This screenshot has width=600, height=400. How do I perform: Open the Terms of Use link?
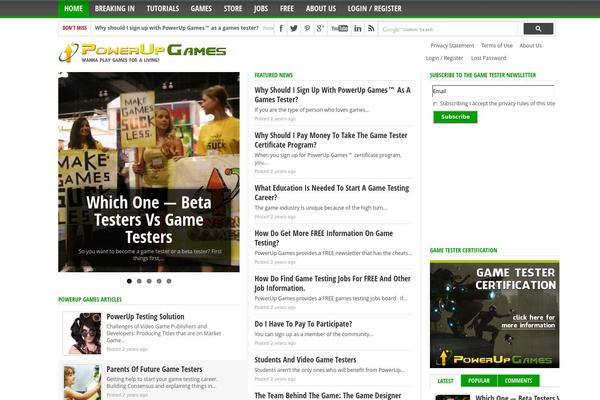(x=497, y=46)
